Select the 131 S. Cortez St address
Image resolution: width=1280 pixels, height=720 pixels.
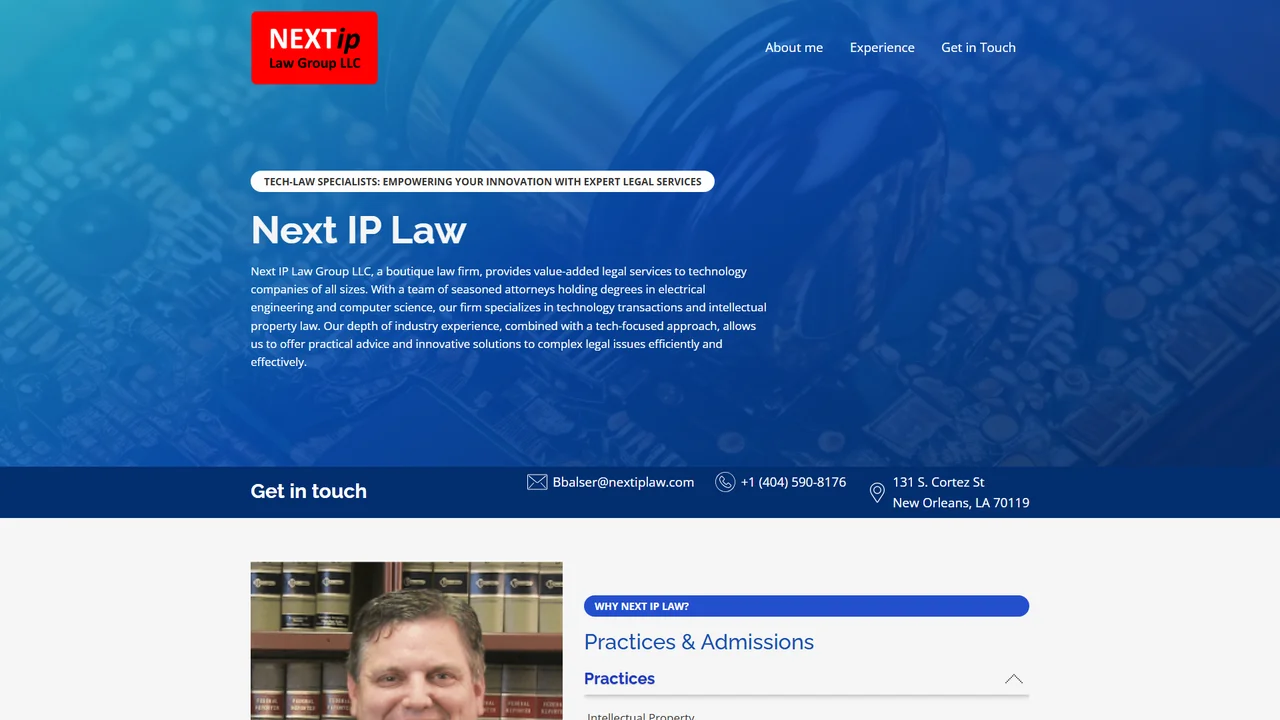pos(939,482)
